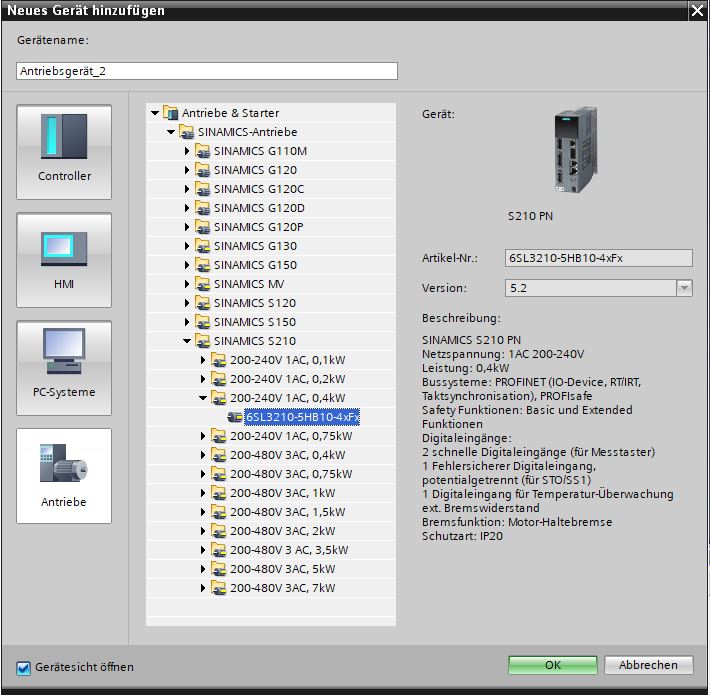Click the Antriebe & Starter folder icon
710x696 pixels.
coord(170,113)
